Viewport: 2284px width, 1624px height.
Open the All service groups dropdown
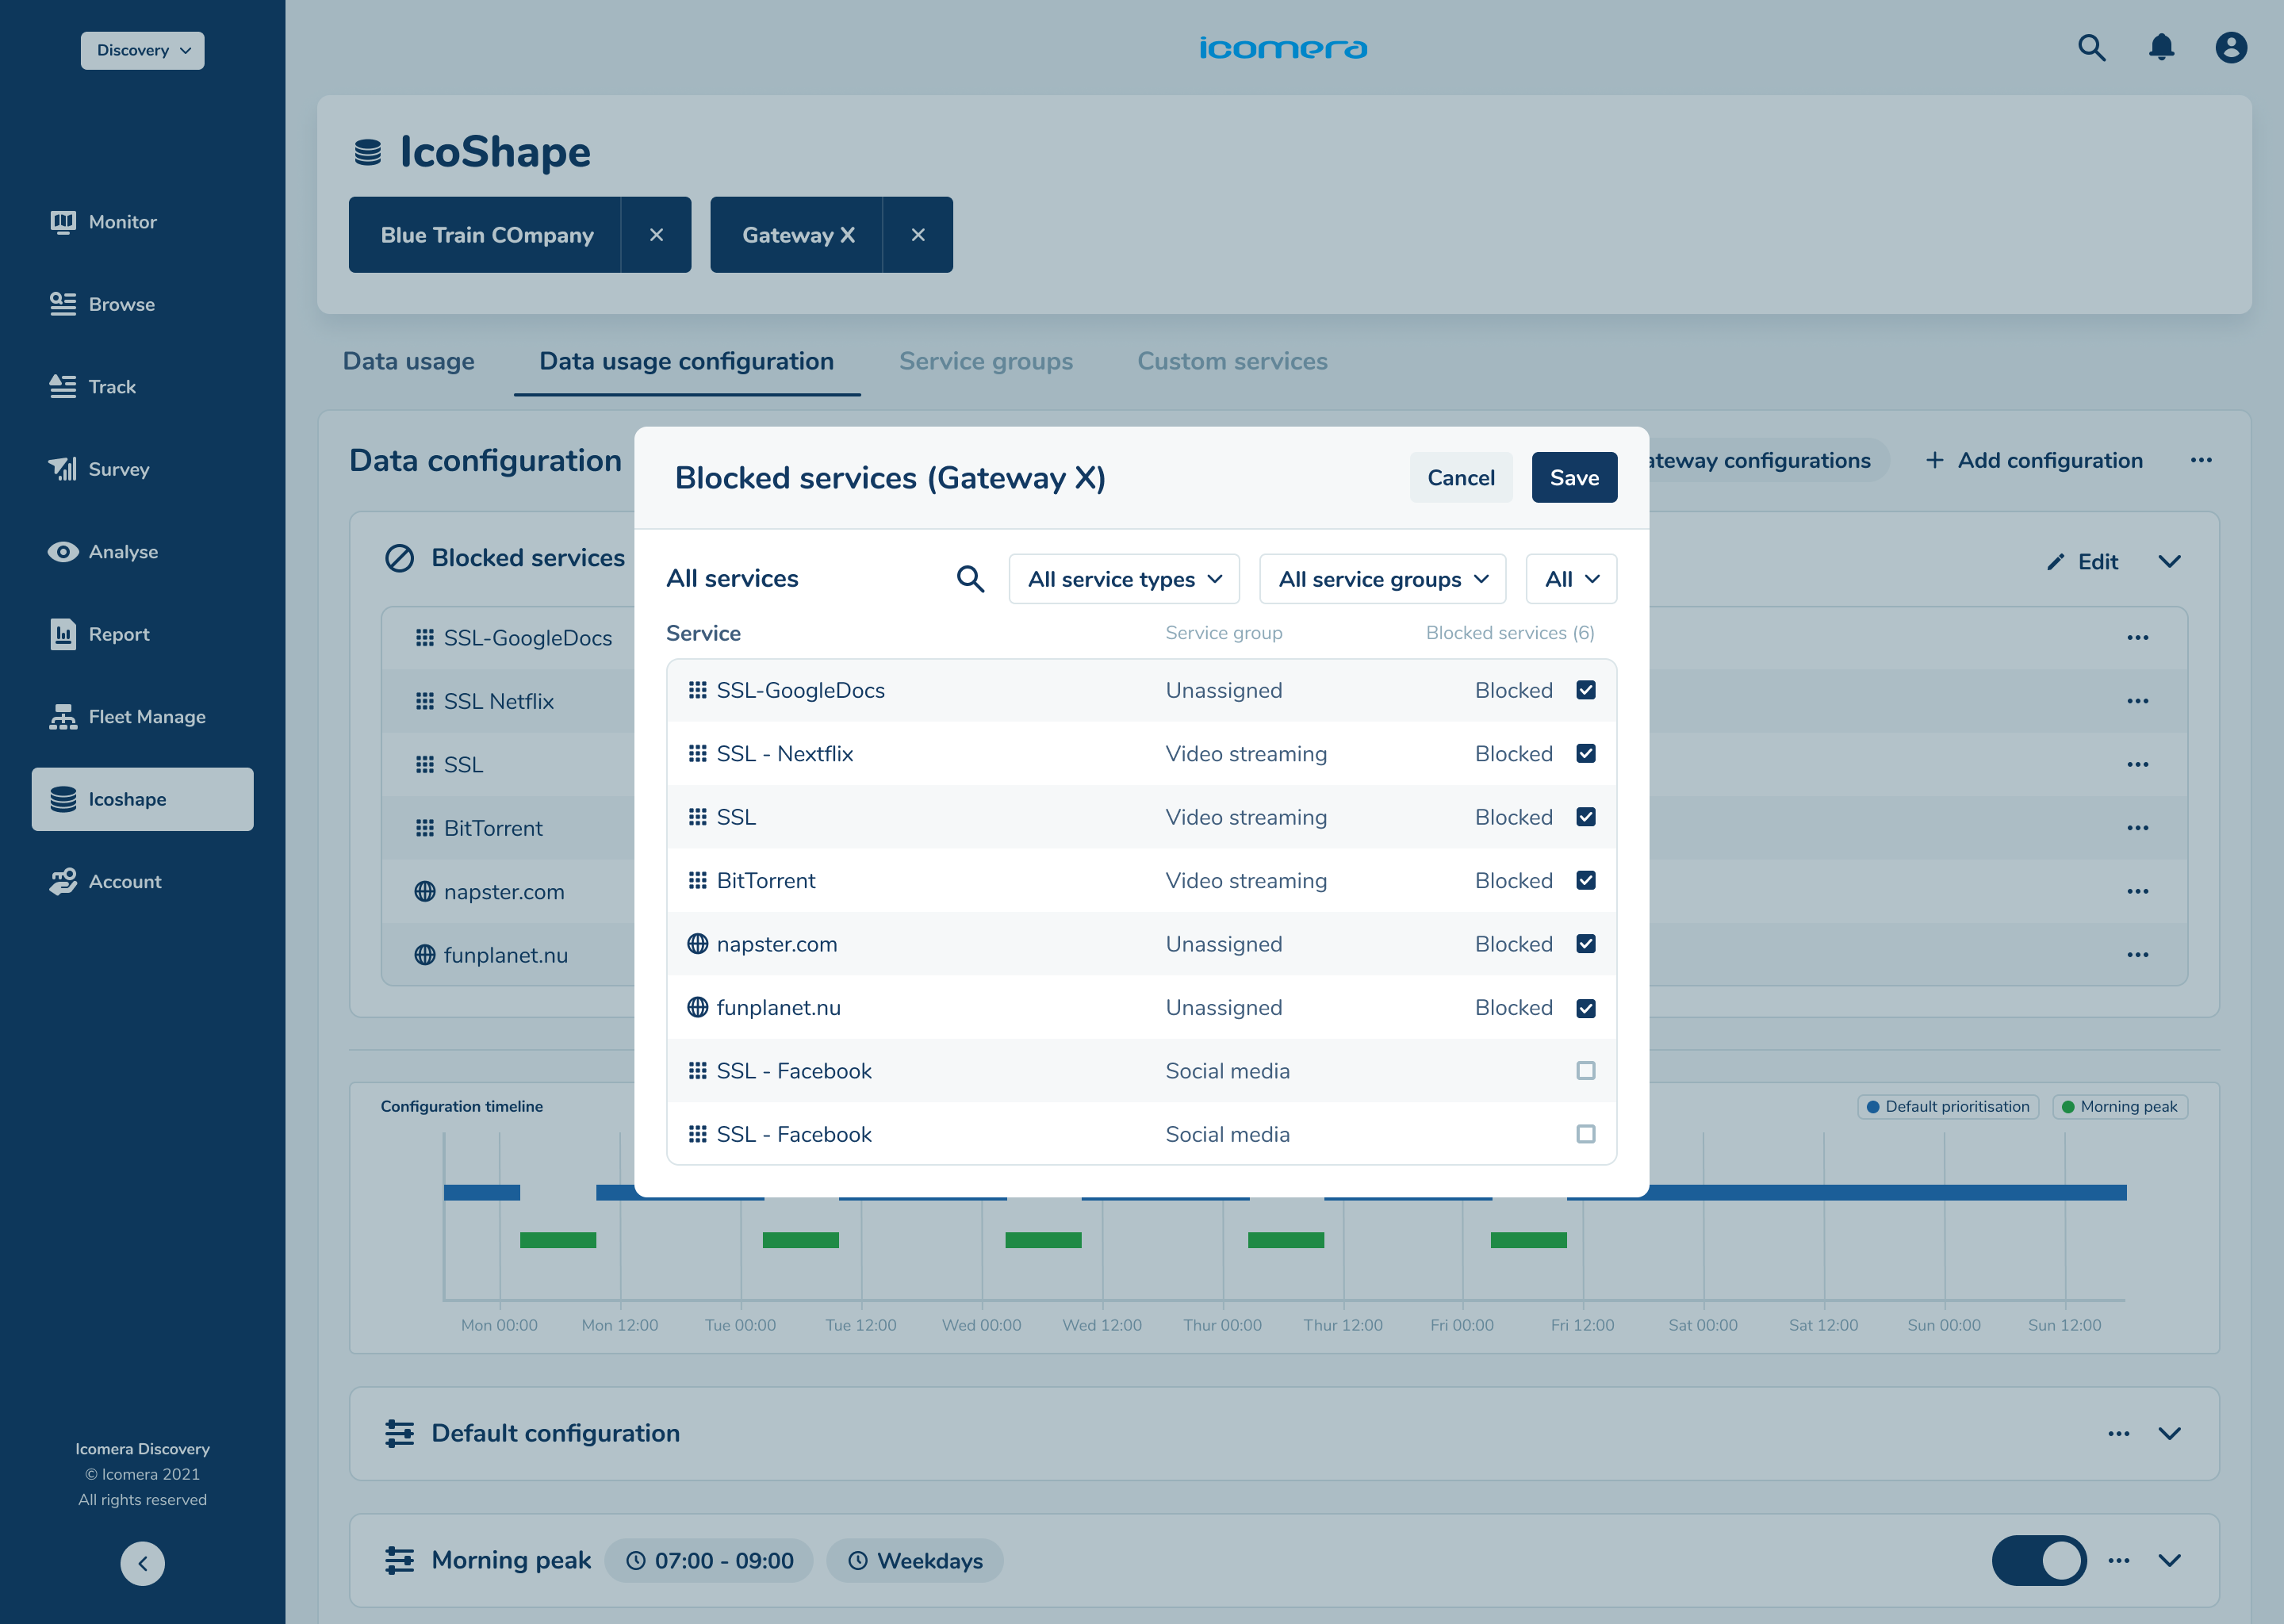coord(1382,579)
